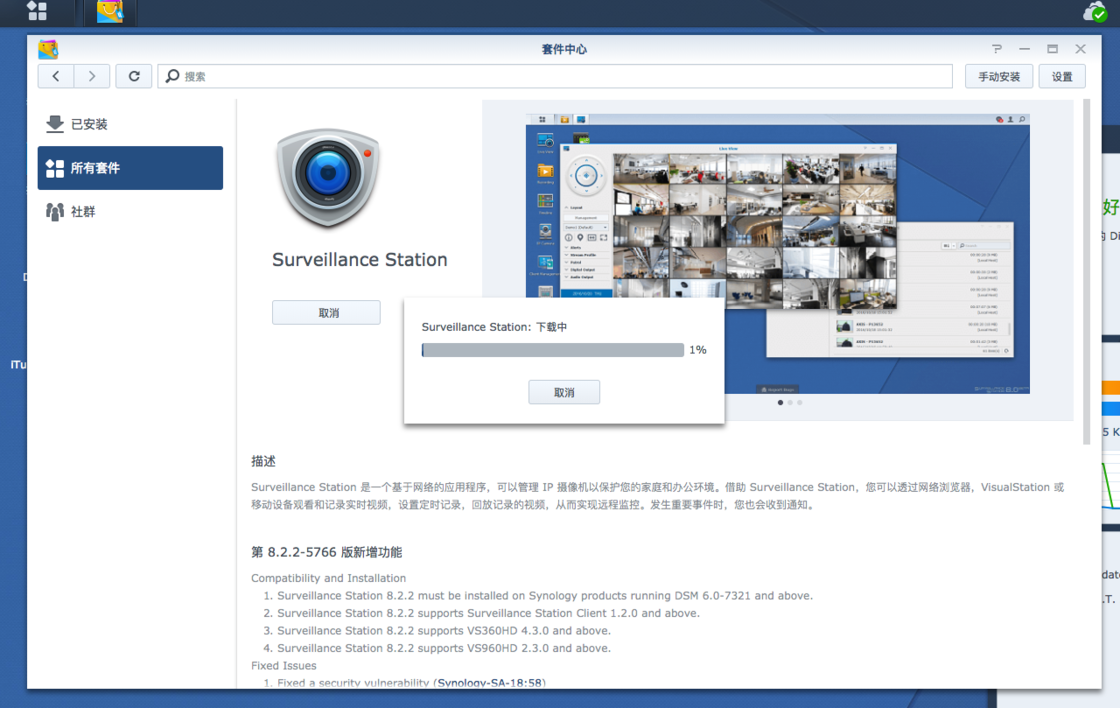Click the cloud status icon in top bar
1120x708 pixels.
1095,12
